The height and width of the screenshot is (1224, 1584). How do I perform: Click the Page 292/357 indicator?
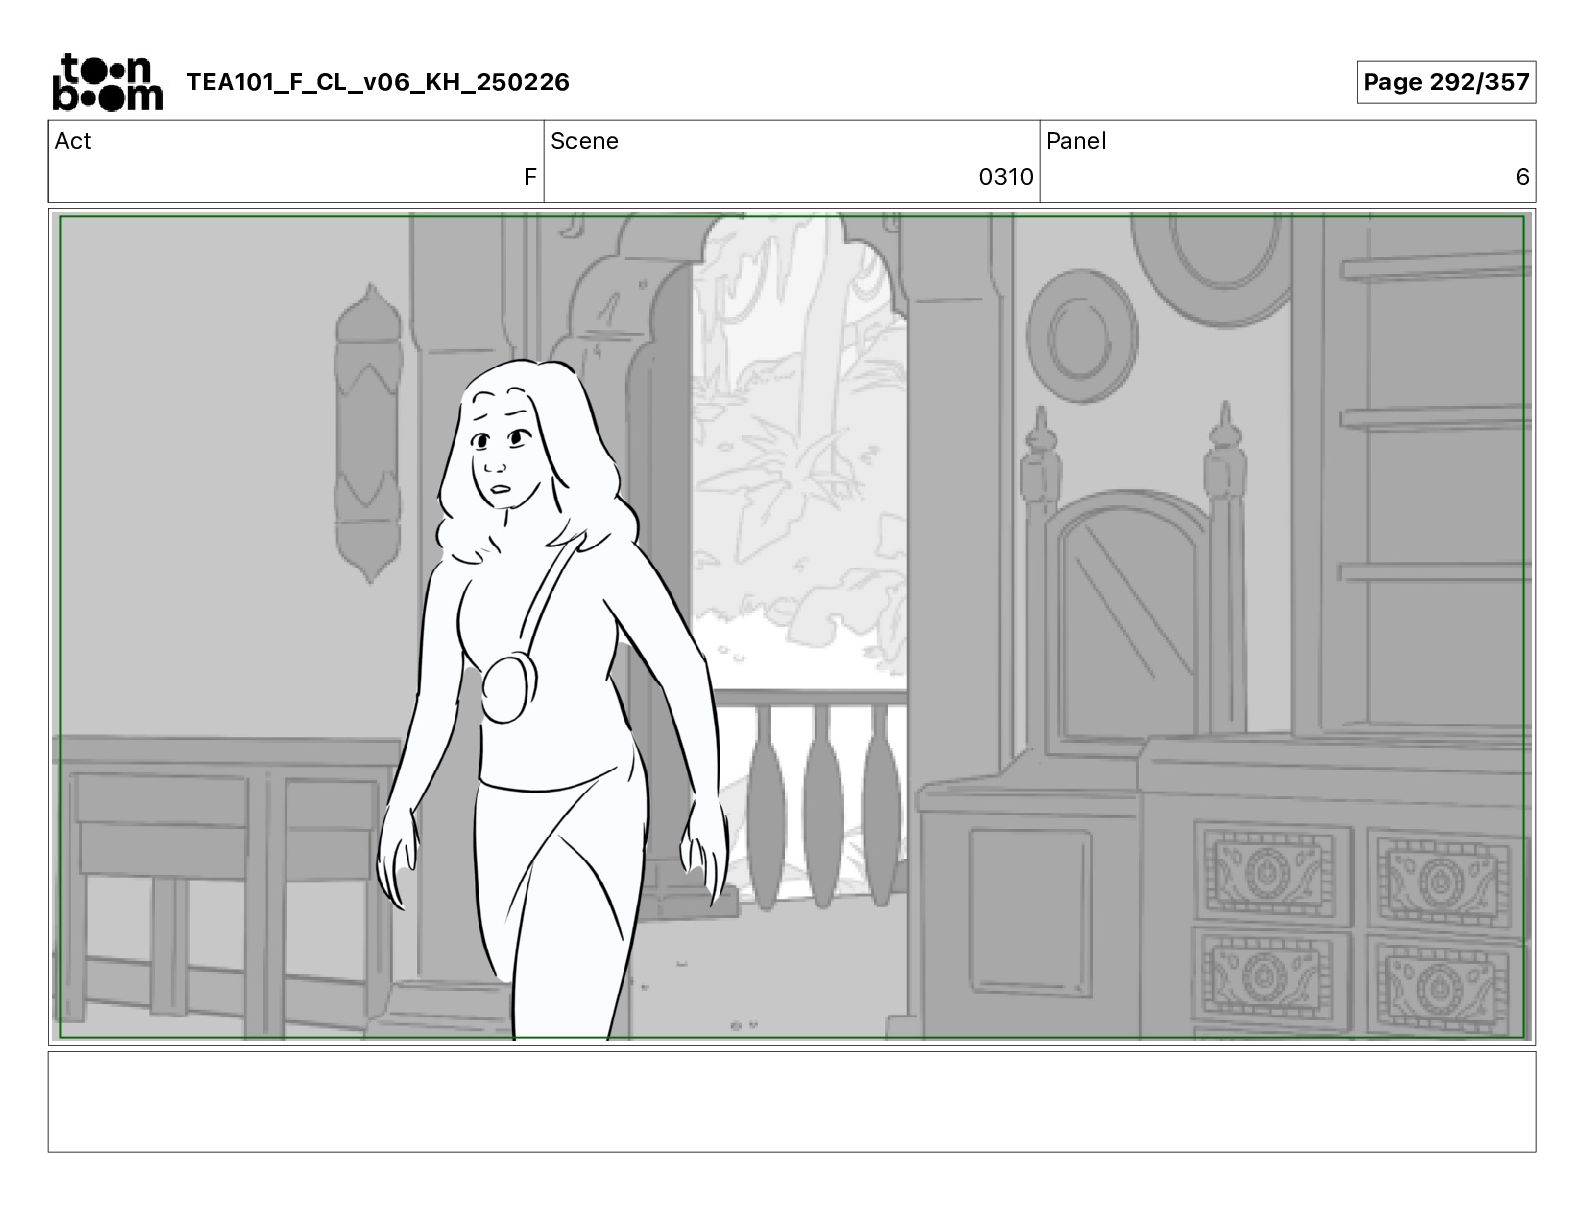1446,82
